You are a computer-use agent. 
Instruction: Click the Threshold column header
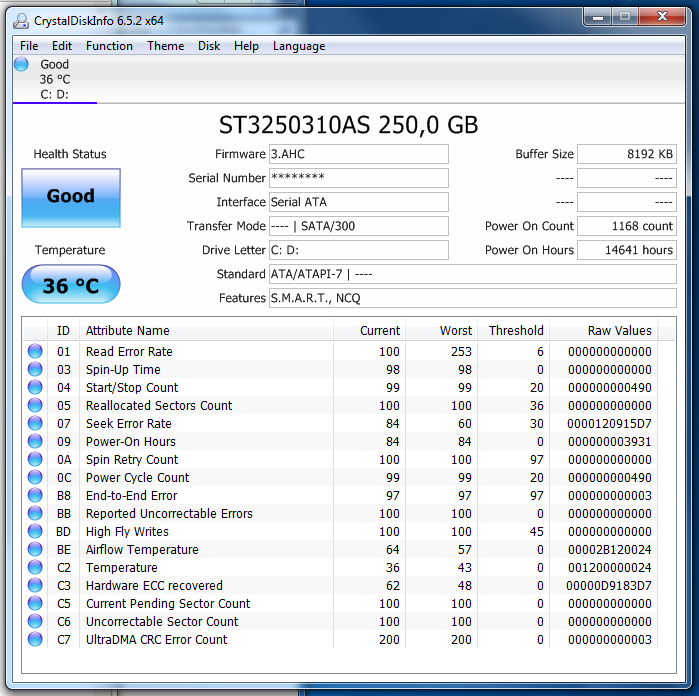click(513, 330)
